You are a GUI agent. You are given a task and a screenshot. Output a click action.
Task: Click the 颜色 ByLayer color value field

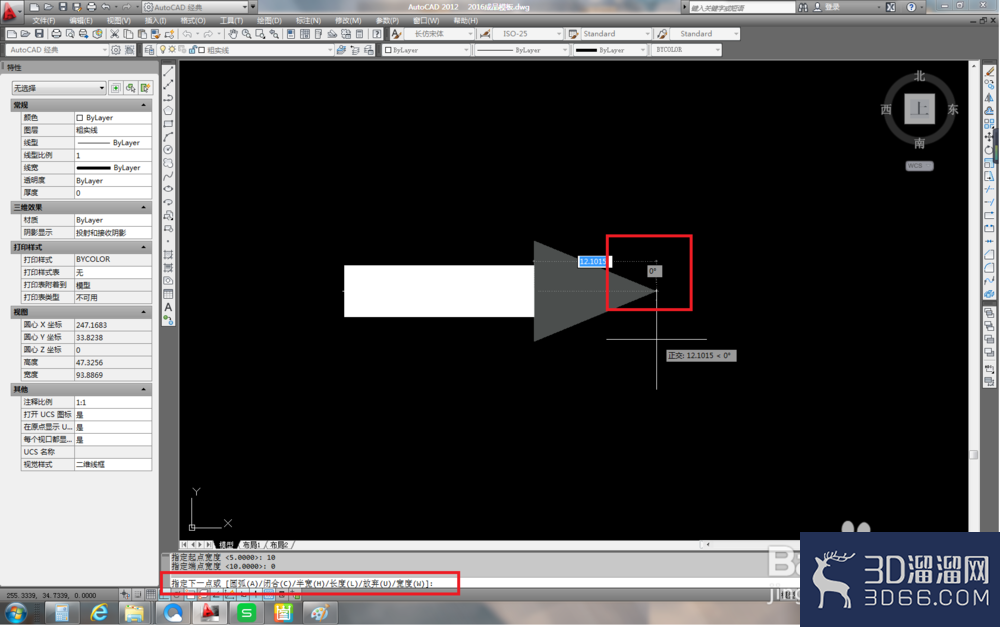tap(113, 117)
